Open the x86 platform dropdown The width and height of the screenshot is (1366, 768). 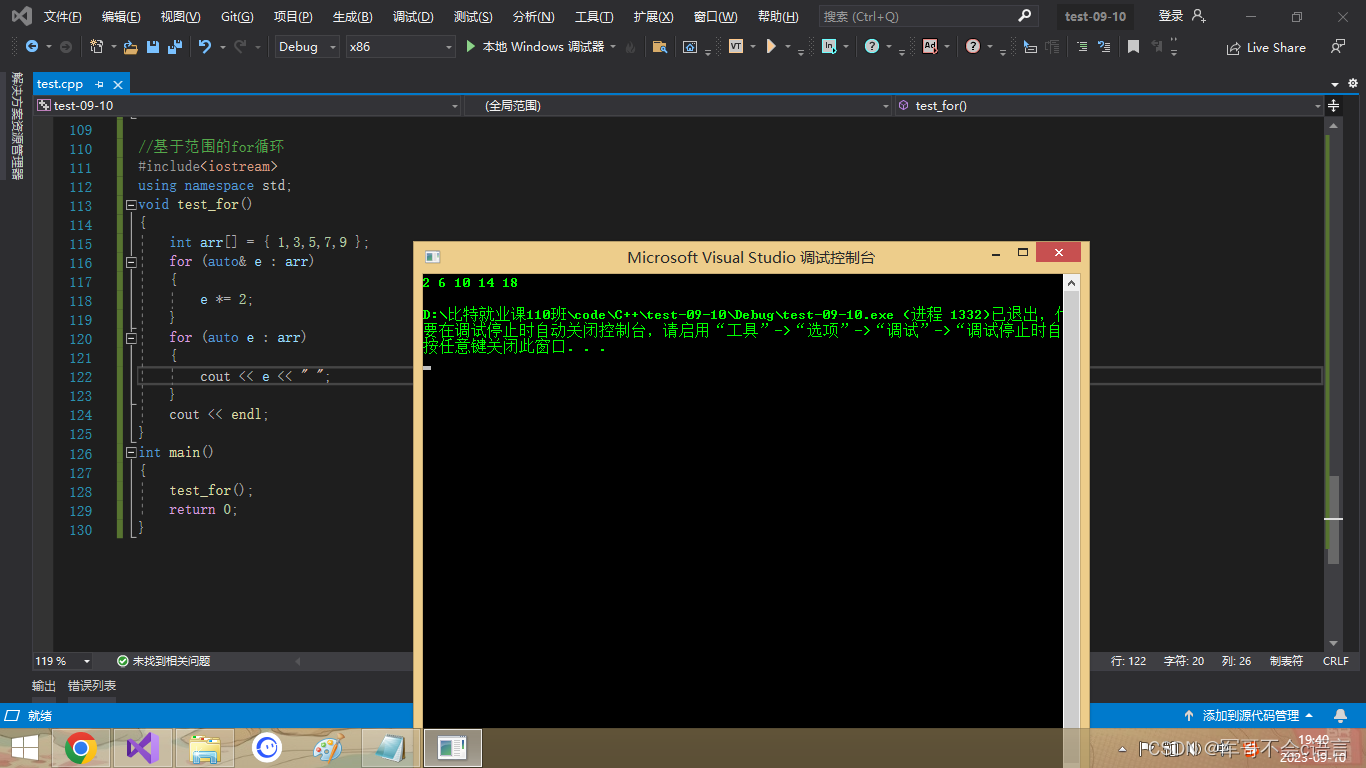click(400, 47)
